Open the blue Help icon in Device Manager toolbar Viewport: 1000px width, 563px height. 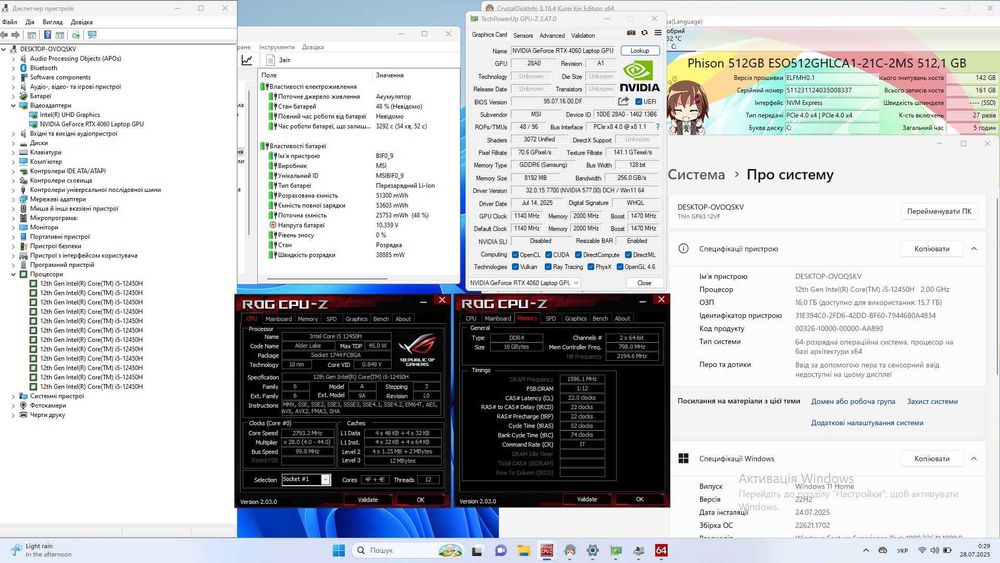tap(47, 35)
